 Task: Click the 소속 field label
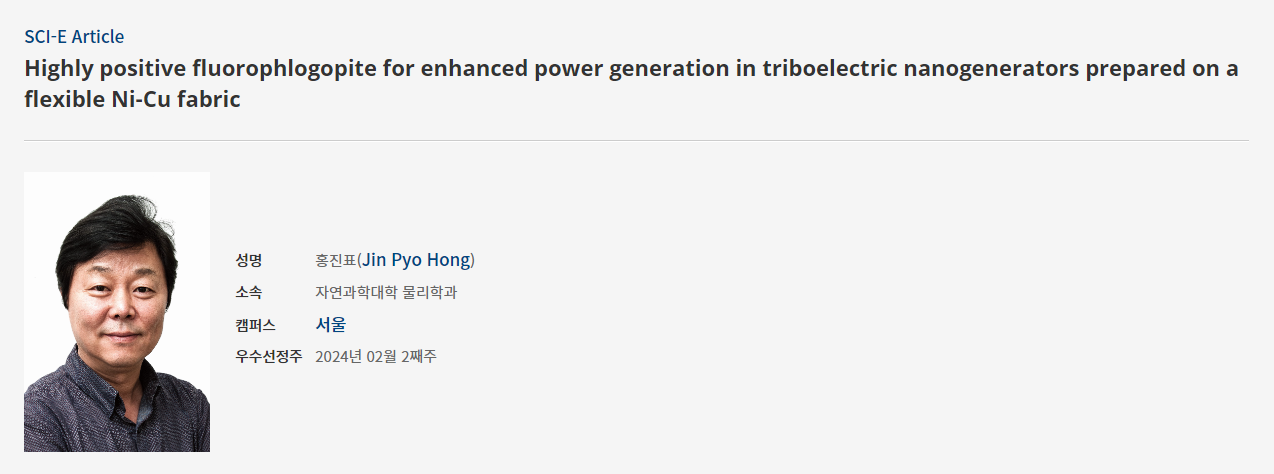(249, 292)
